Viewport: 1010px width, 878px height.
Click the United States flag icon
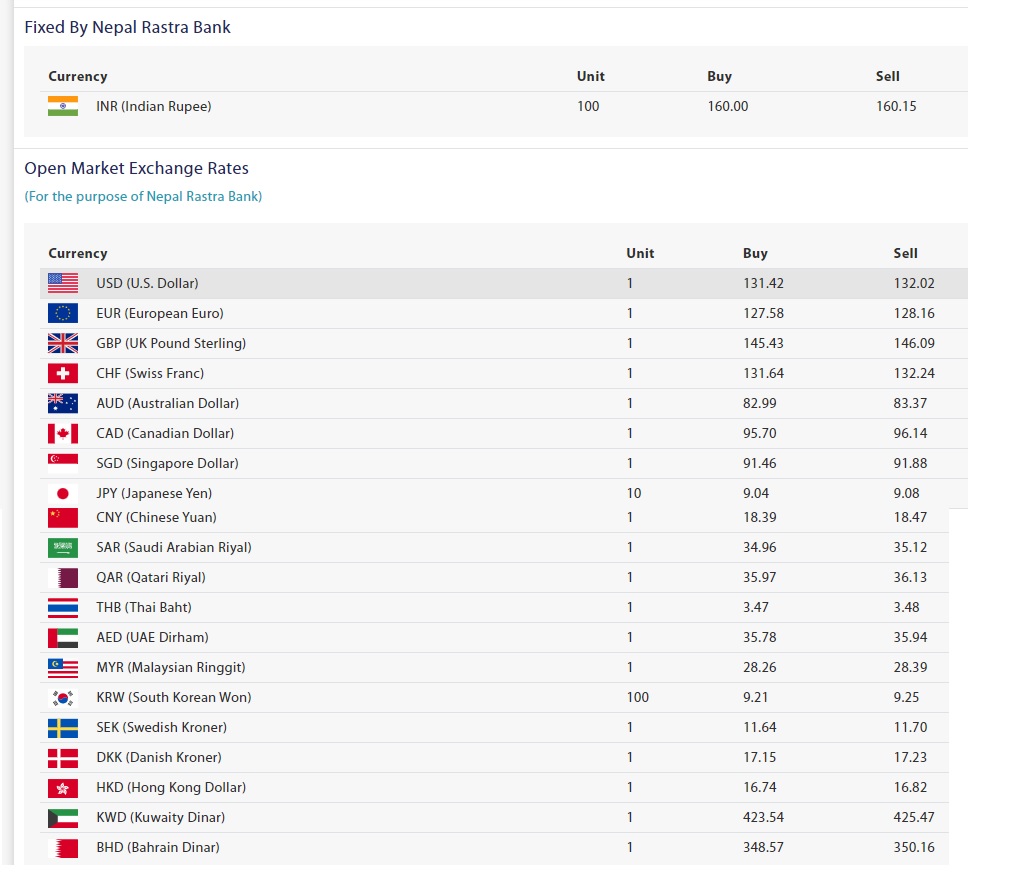(63, 283)
